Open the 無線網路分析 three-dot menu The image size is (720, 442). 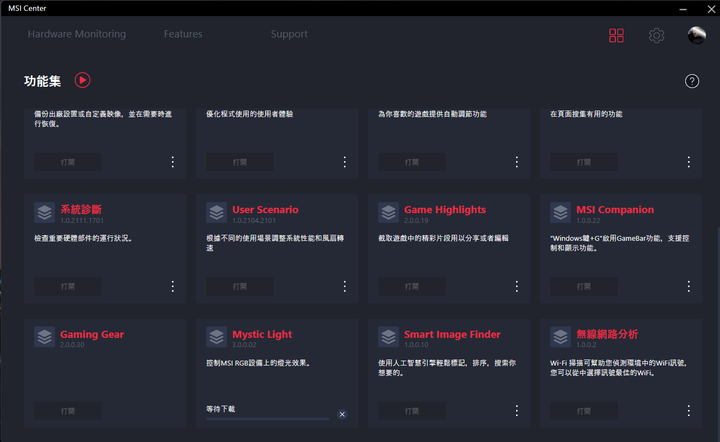click(x=688, y=411)
